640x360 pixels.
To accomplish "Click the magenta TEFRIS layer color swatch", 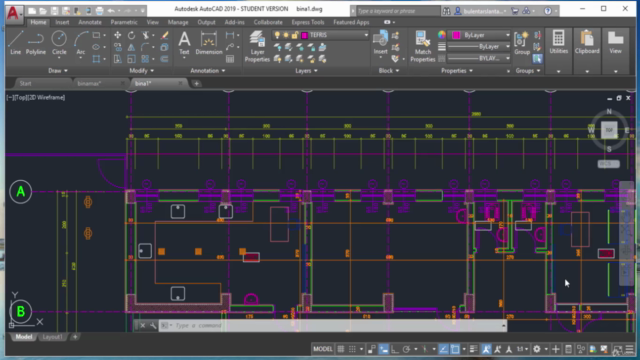I will pos(304,36).
